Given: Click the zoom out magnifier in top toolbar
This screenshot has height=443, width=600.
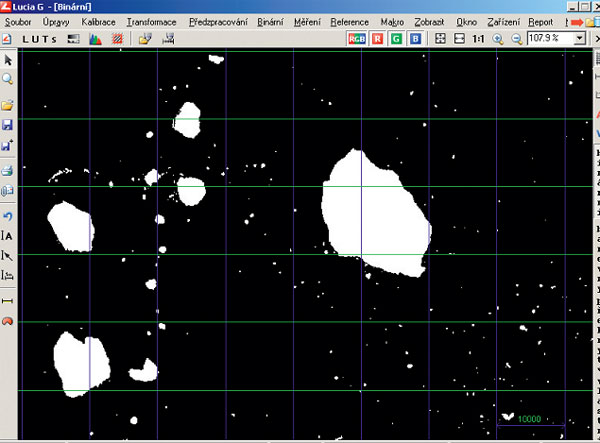Looking at the screenshot, I should point(516,38).
